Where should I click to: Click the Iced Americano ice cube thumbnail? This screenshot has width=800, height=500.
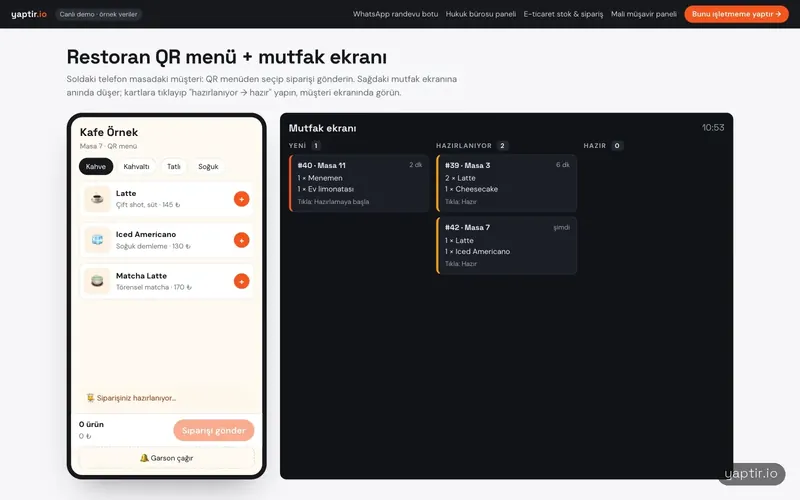(97, 240)
